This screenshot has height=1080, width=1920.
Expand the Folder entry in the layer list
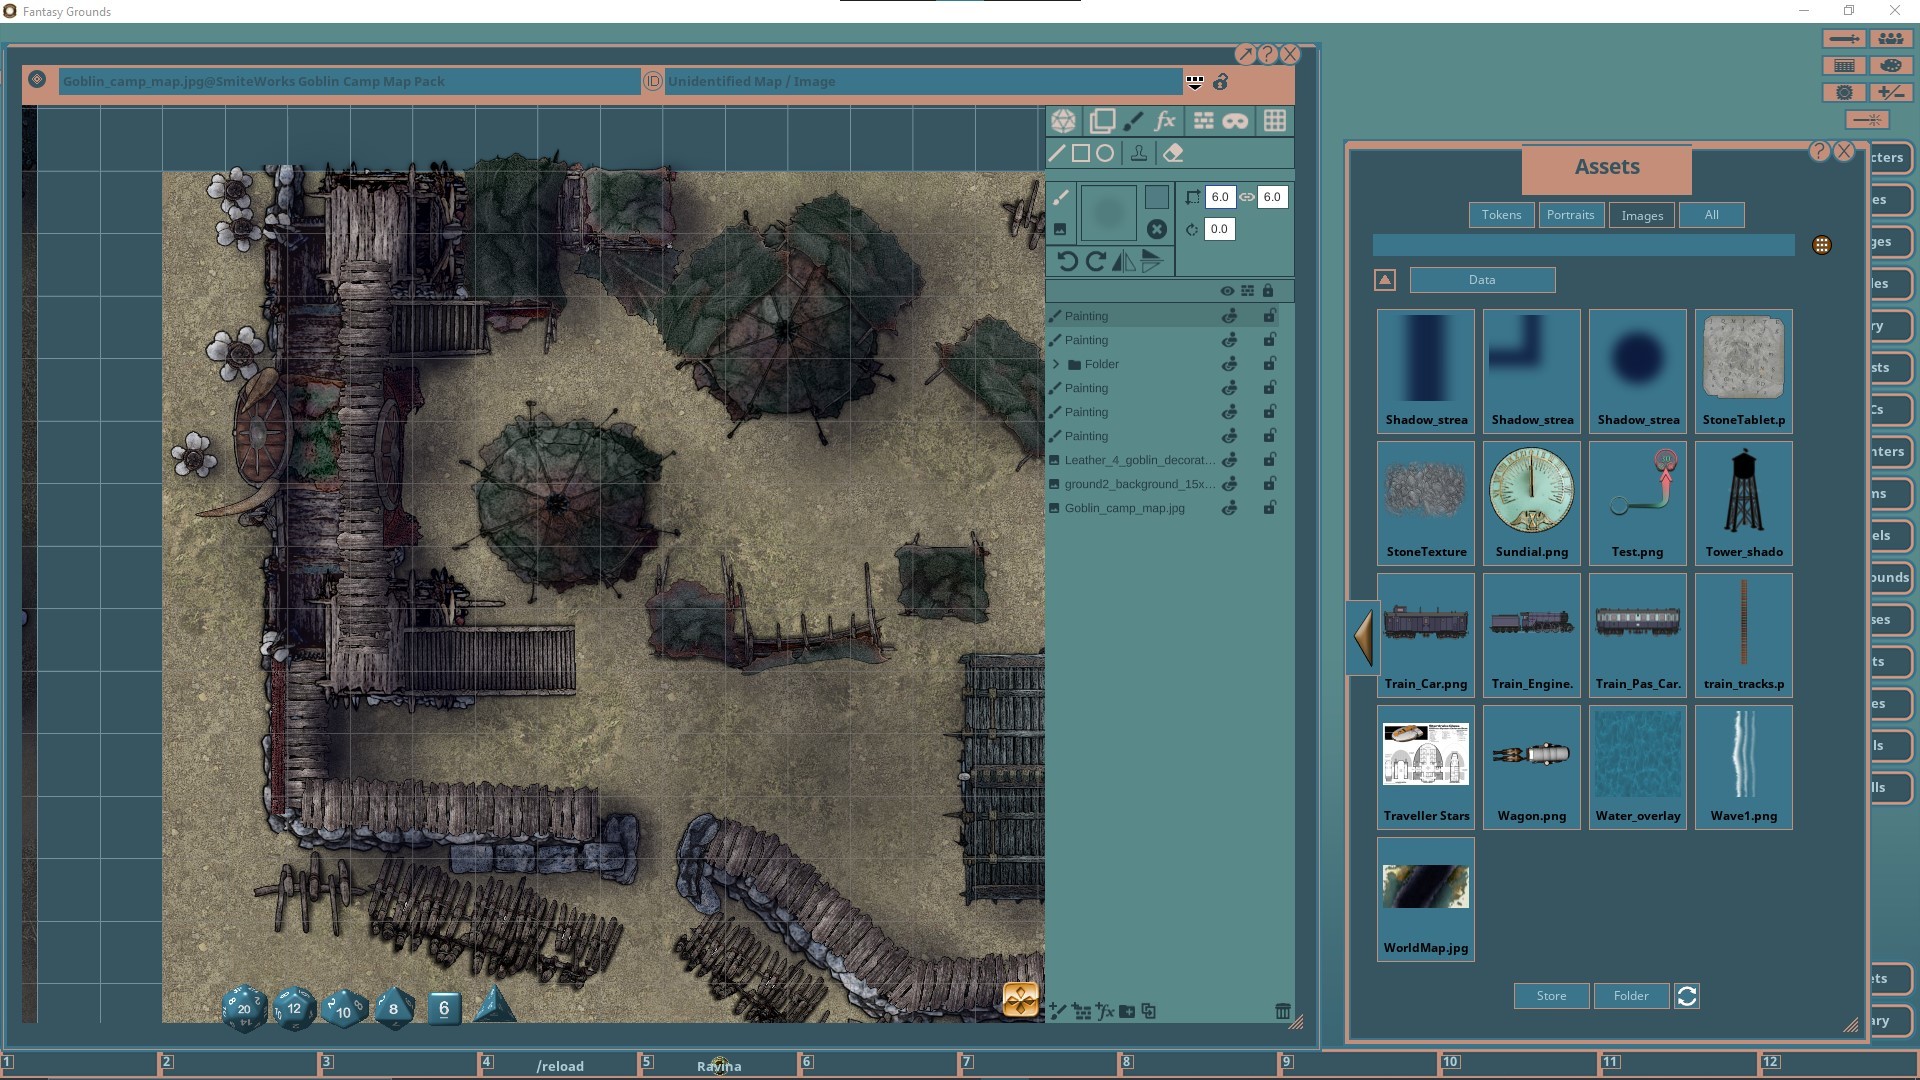1056,363
